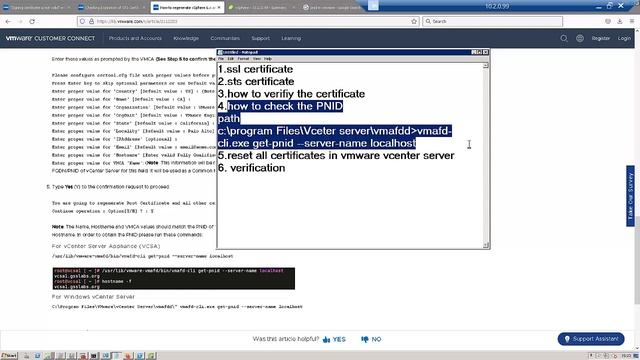Open Notepad Edit menu
The width and height of the screenshot is (640, 360).
tap(231, 59)
